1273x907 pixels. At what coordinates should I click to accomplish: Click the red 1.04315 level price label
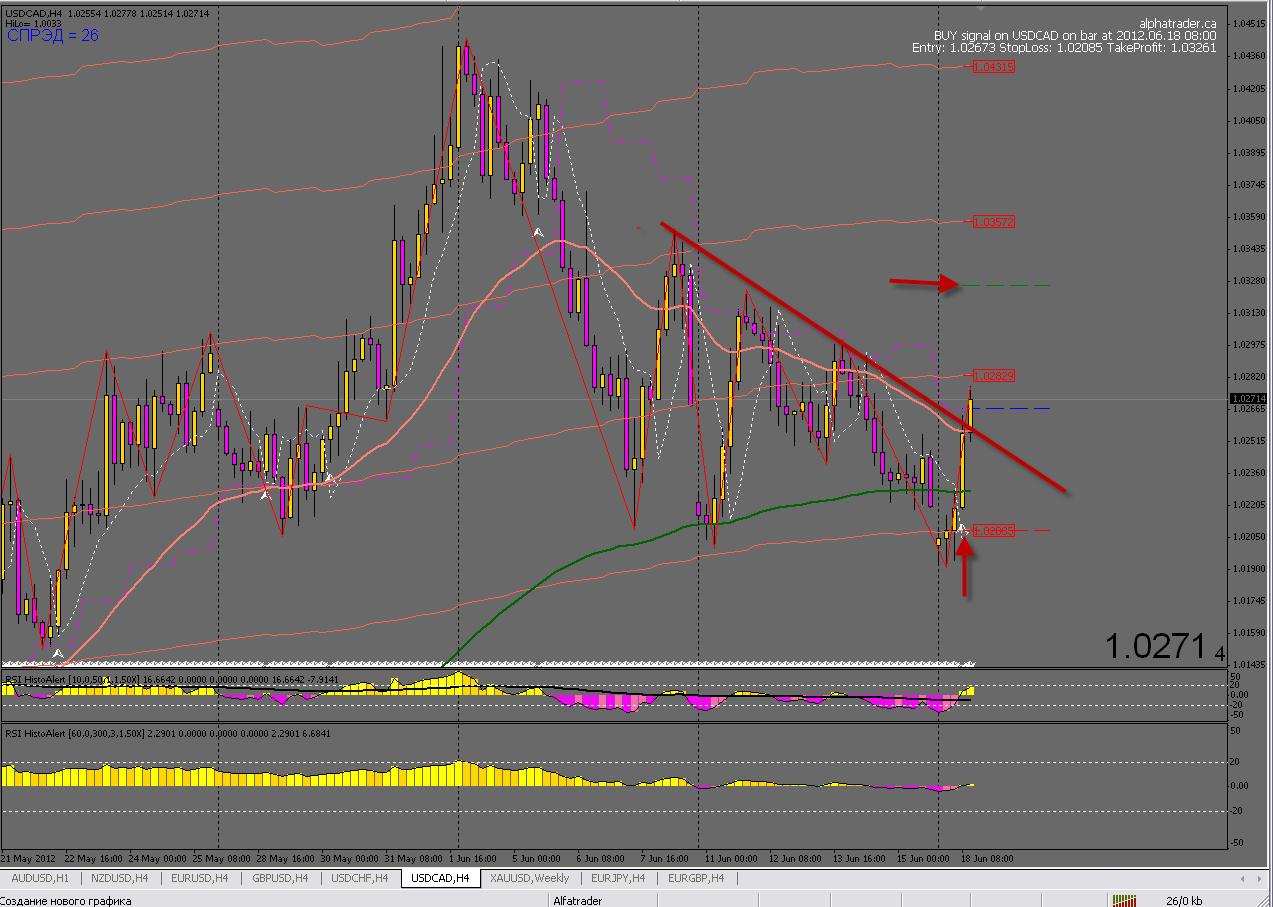(x=994, y=66)
